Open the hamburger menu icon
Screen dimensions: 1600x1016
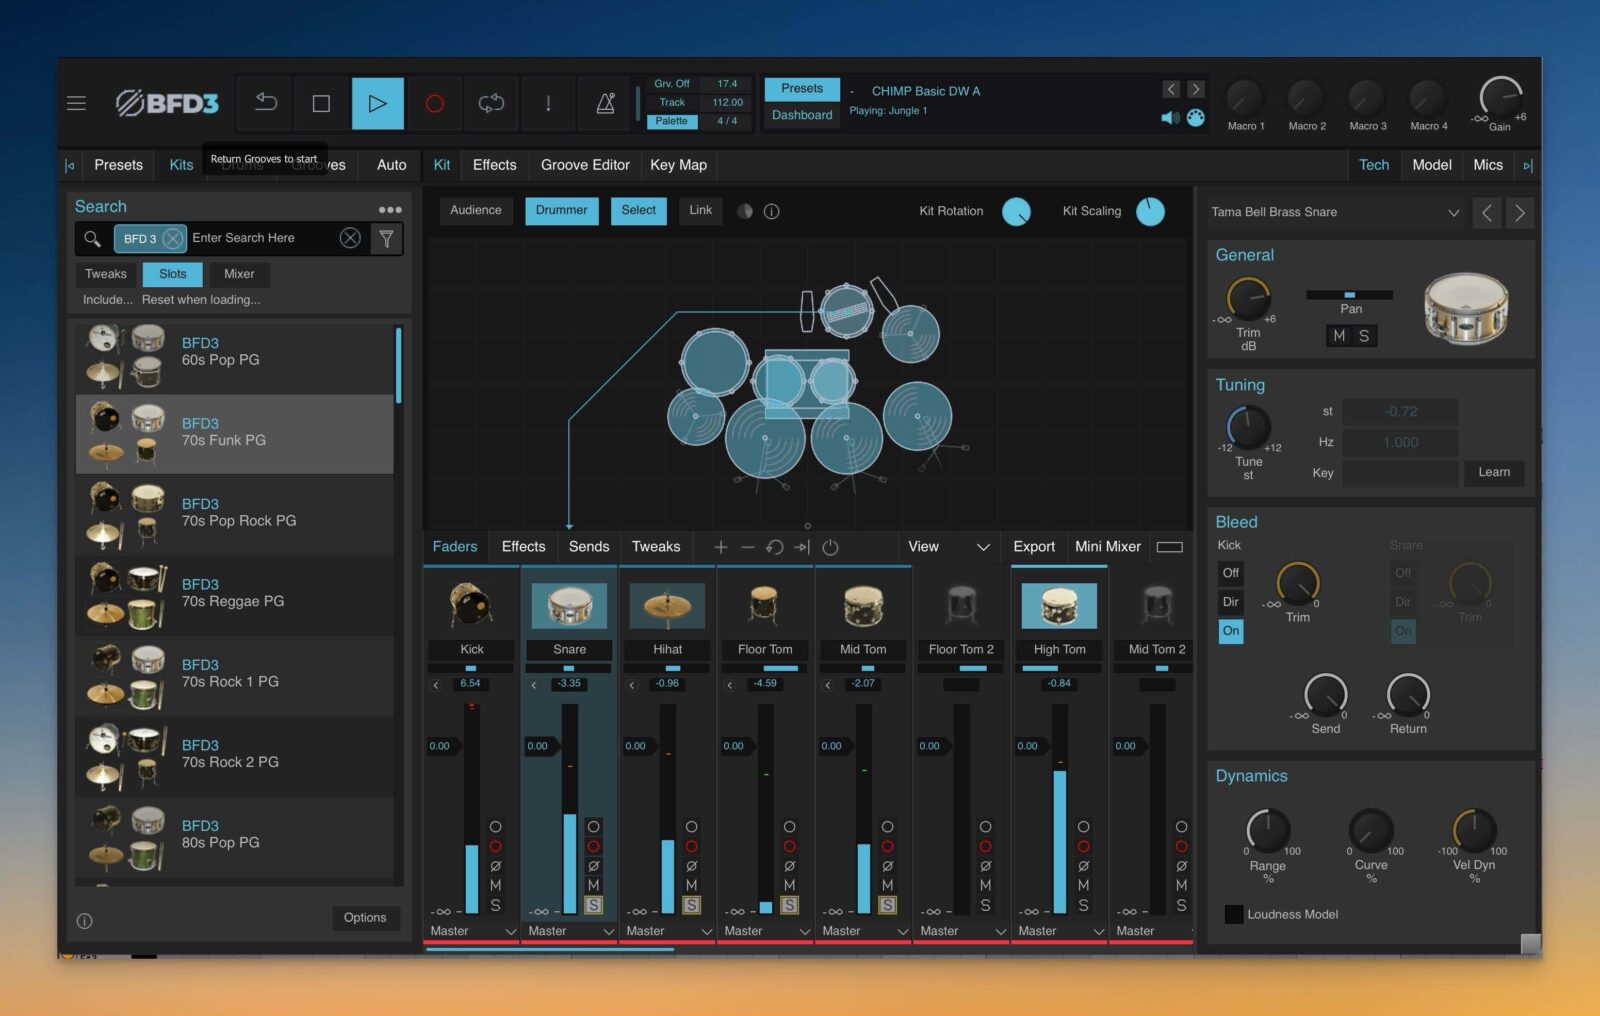(76, 103)
